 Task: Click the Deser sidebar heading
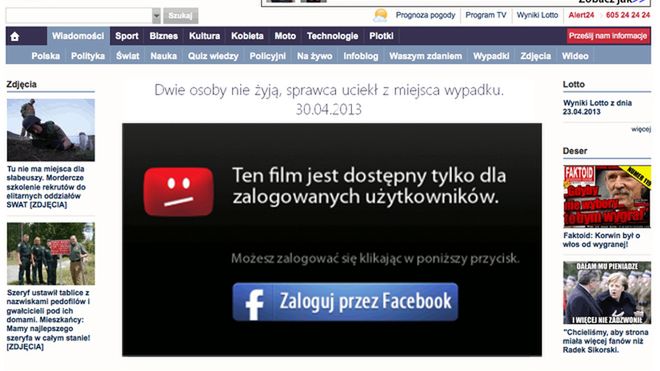click(575, 151)
